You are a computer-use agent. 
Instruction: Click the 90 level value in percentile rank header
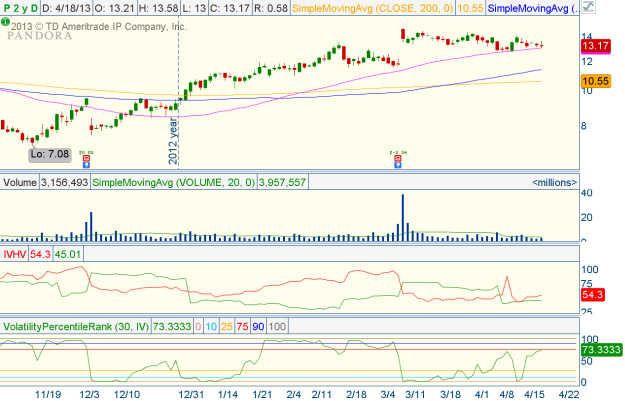259,327
